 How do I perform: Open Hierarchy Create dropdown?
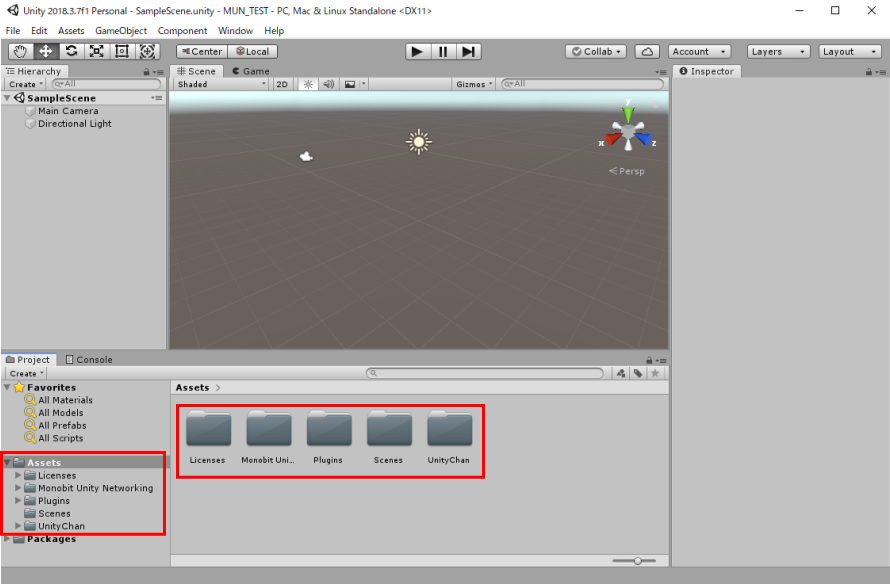(x=26, y=84)
